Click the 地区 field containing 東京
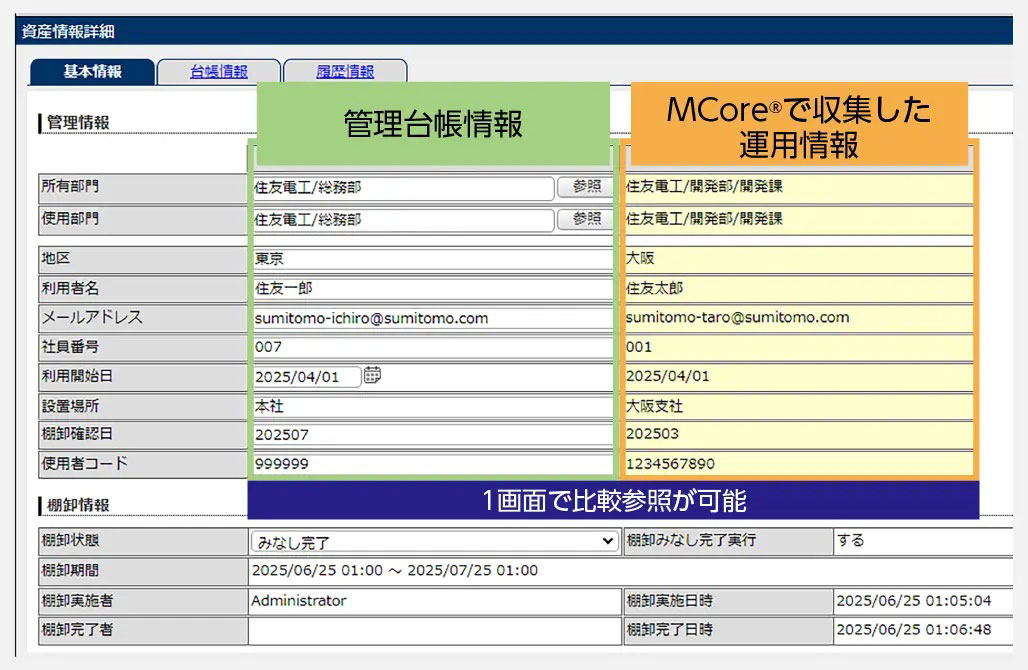The image size is (1028, 670). (433, 259)
